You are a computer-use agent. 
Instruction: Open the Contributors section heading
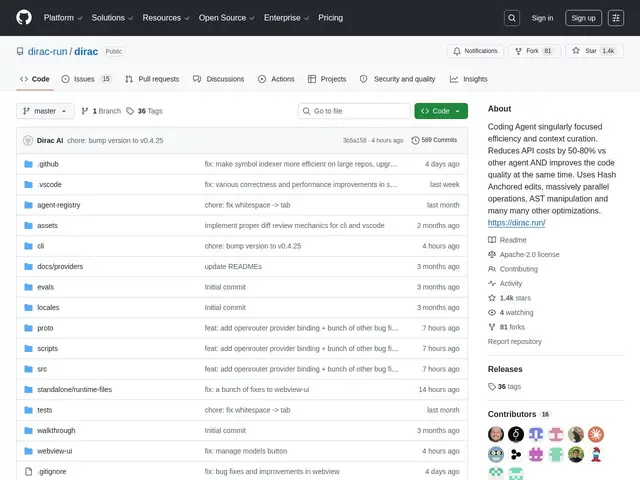point(512,414)
